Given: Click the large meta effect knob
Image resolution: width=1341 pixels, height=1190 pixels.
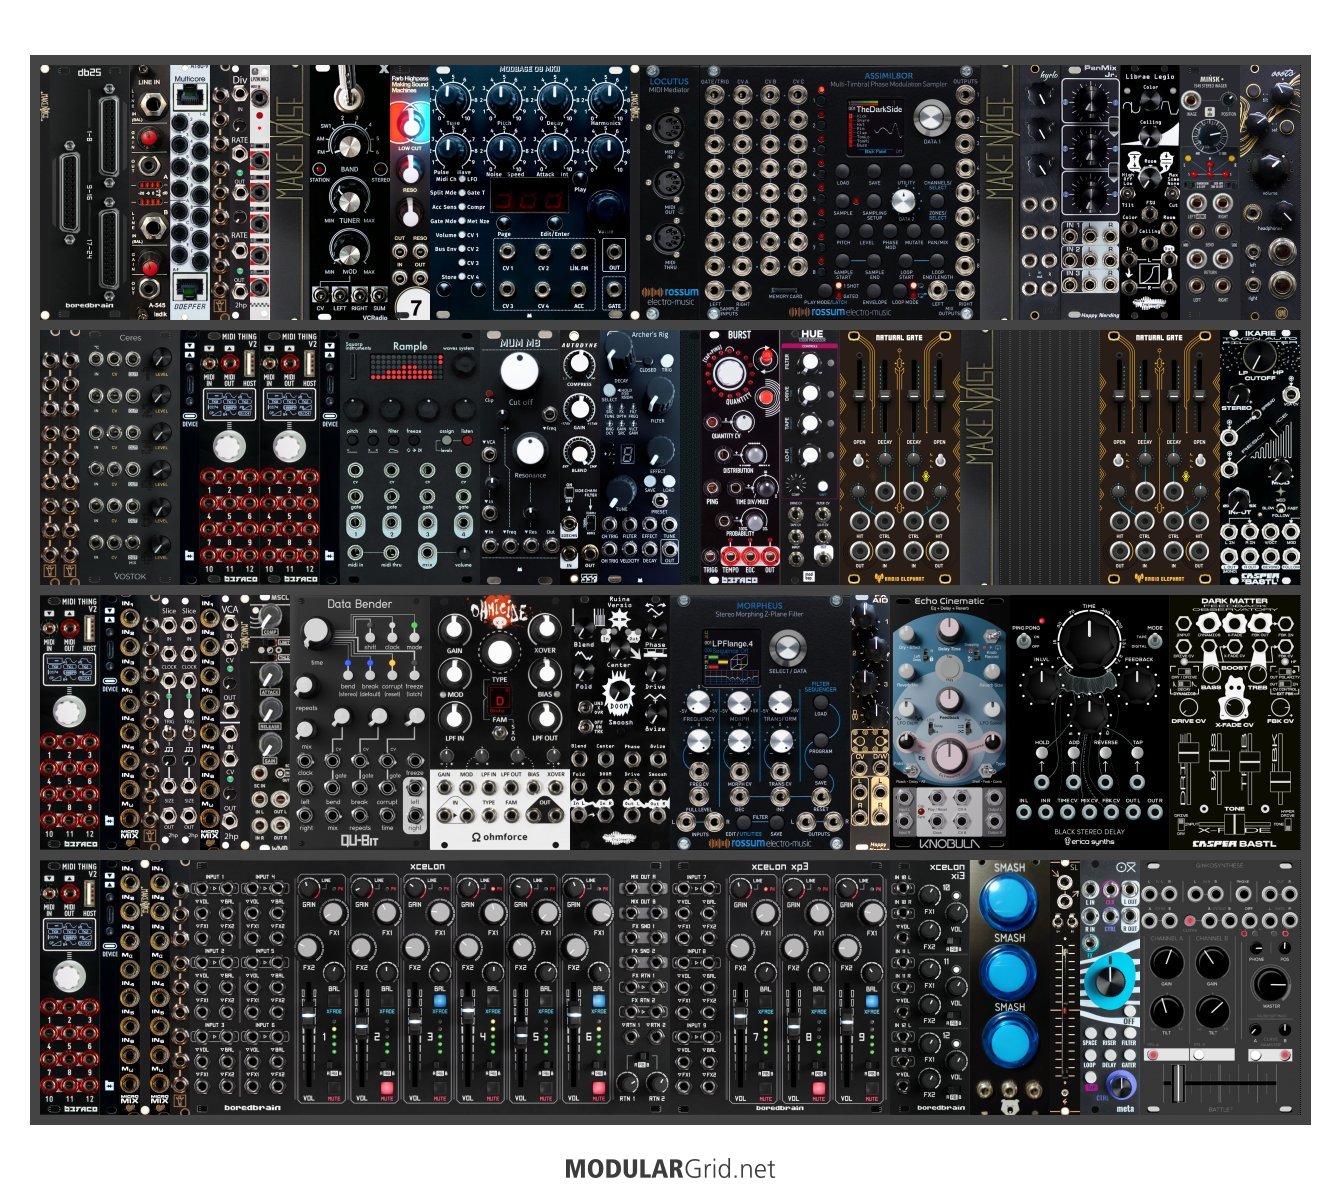Looking at the screenshot, I should [x=1108, y=981].
